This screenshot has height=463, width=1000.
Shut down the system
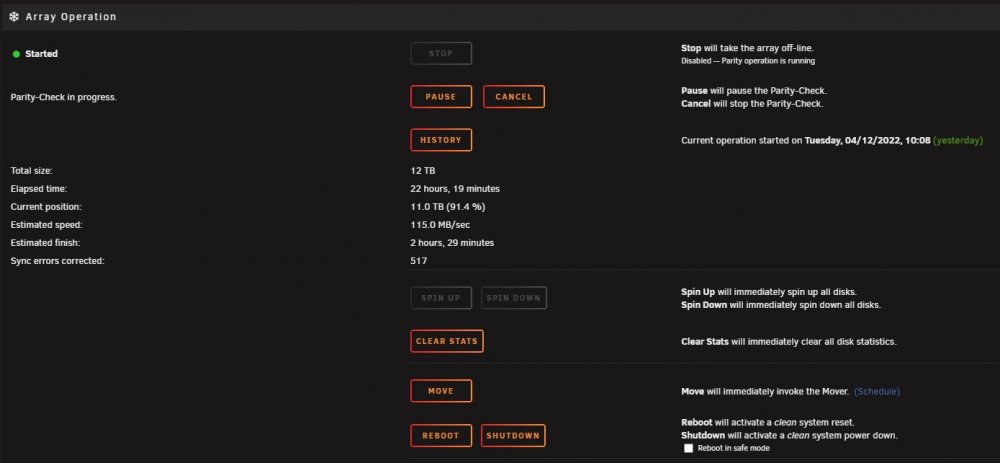point(513,436)
